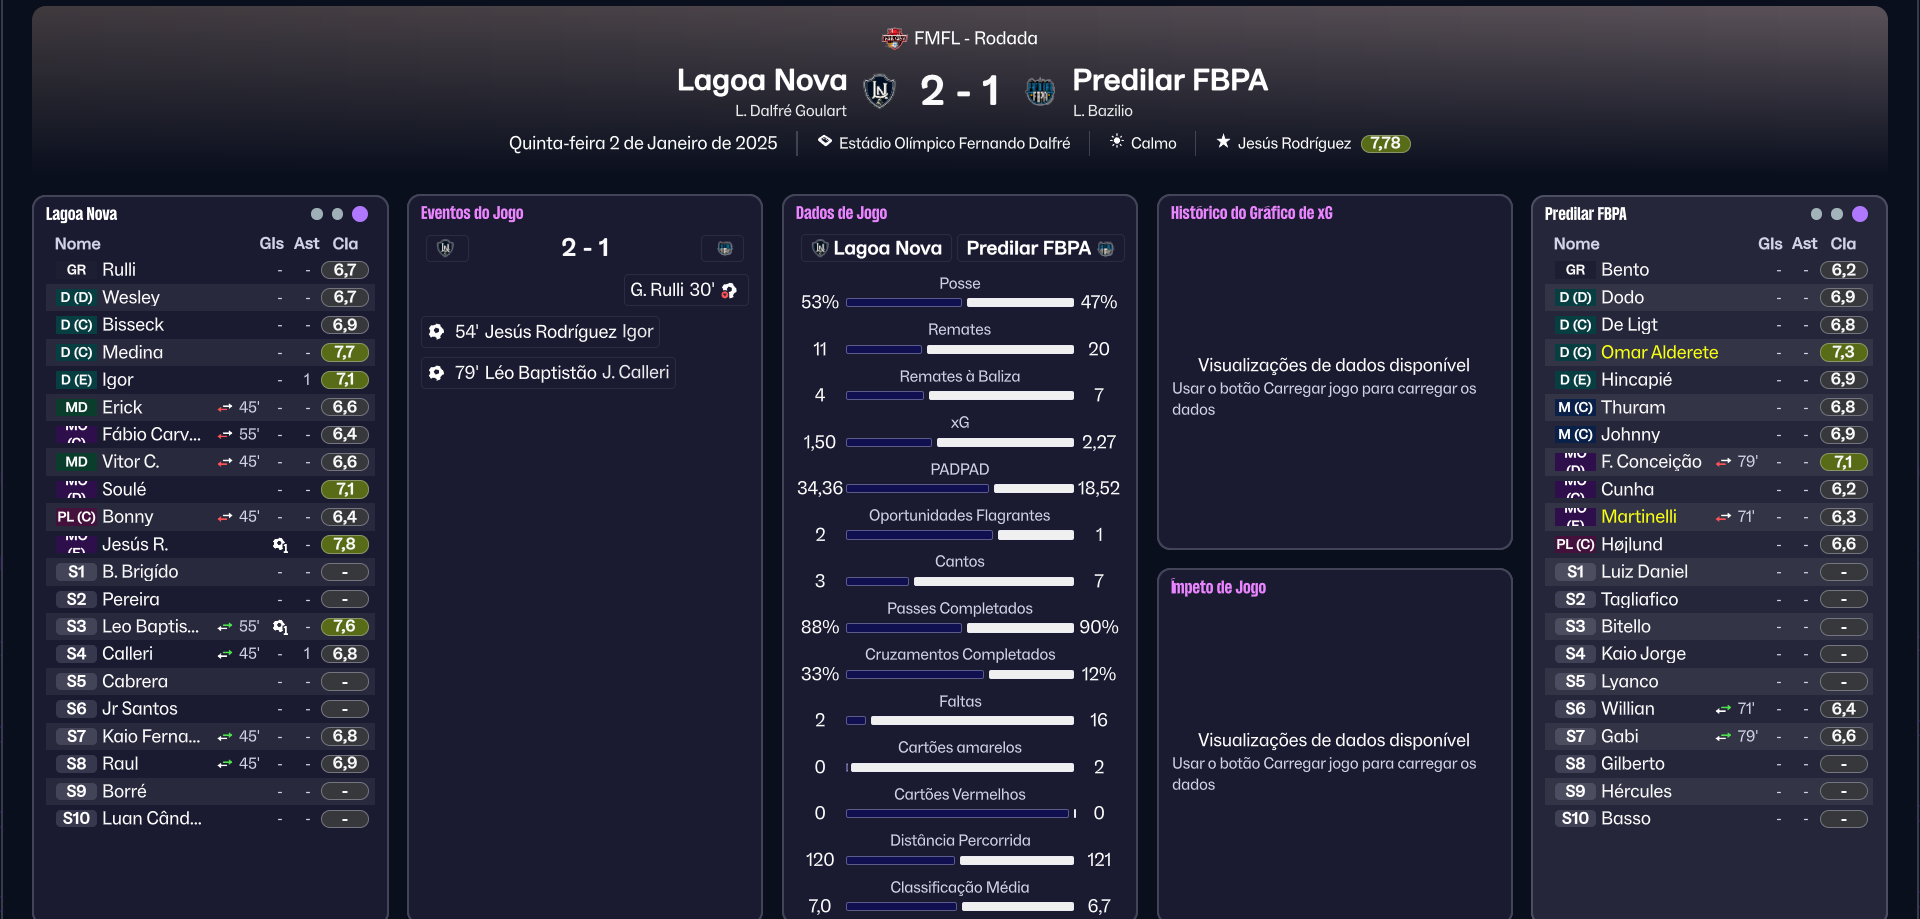Click the away team badge in Eventos do Jogo
This screenshot has width=1920, height=919.
pos(724,248)
